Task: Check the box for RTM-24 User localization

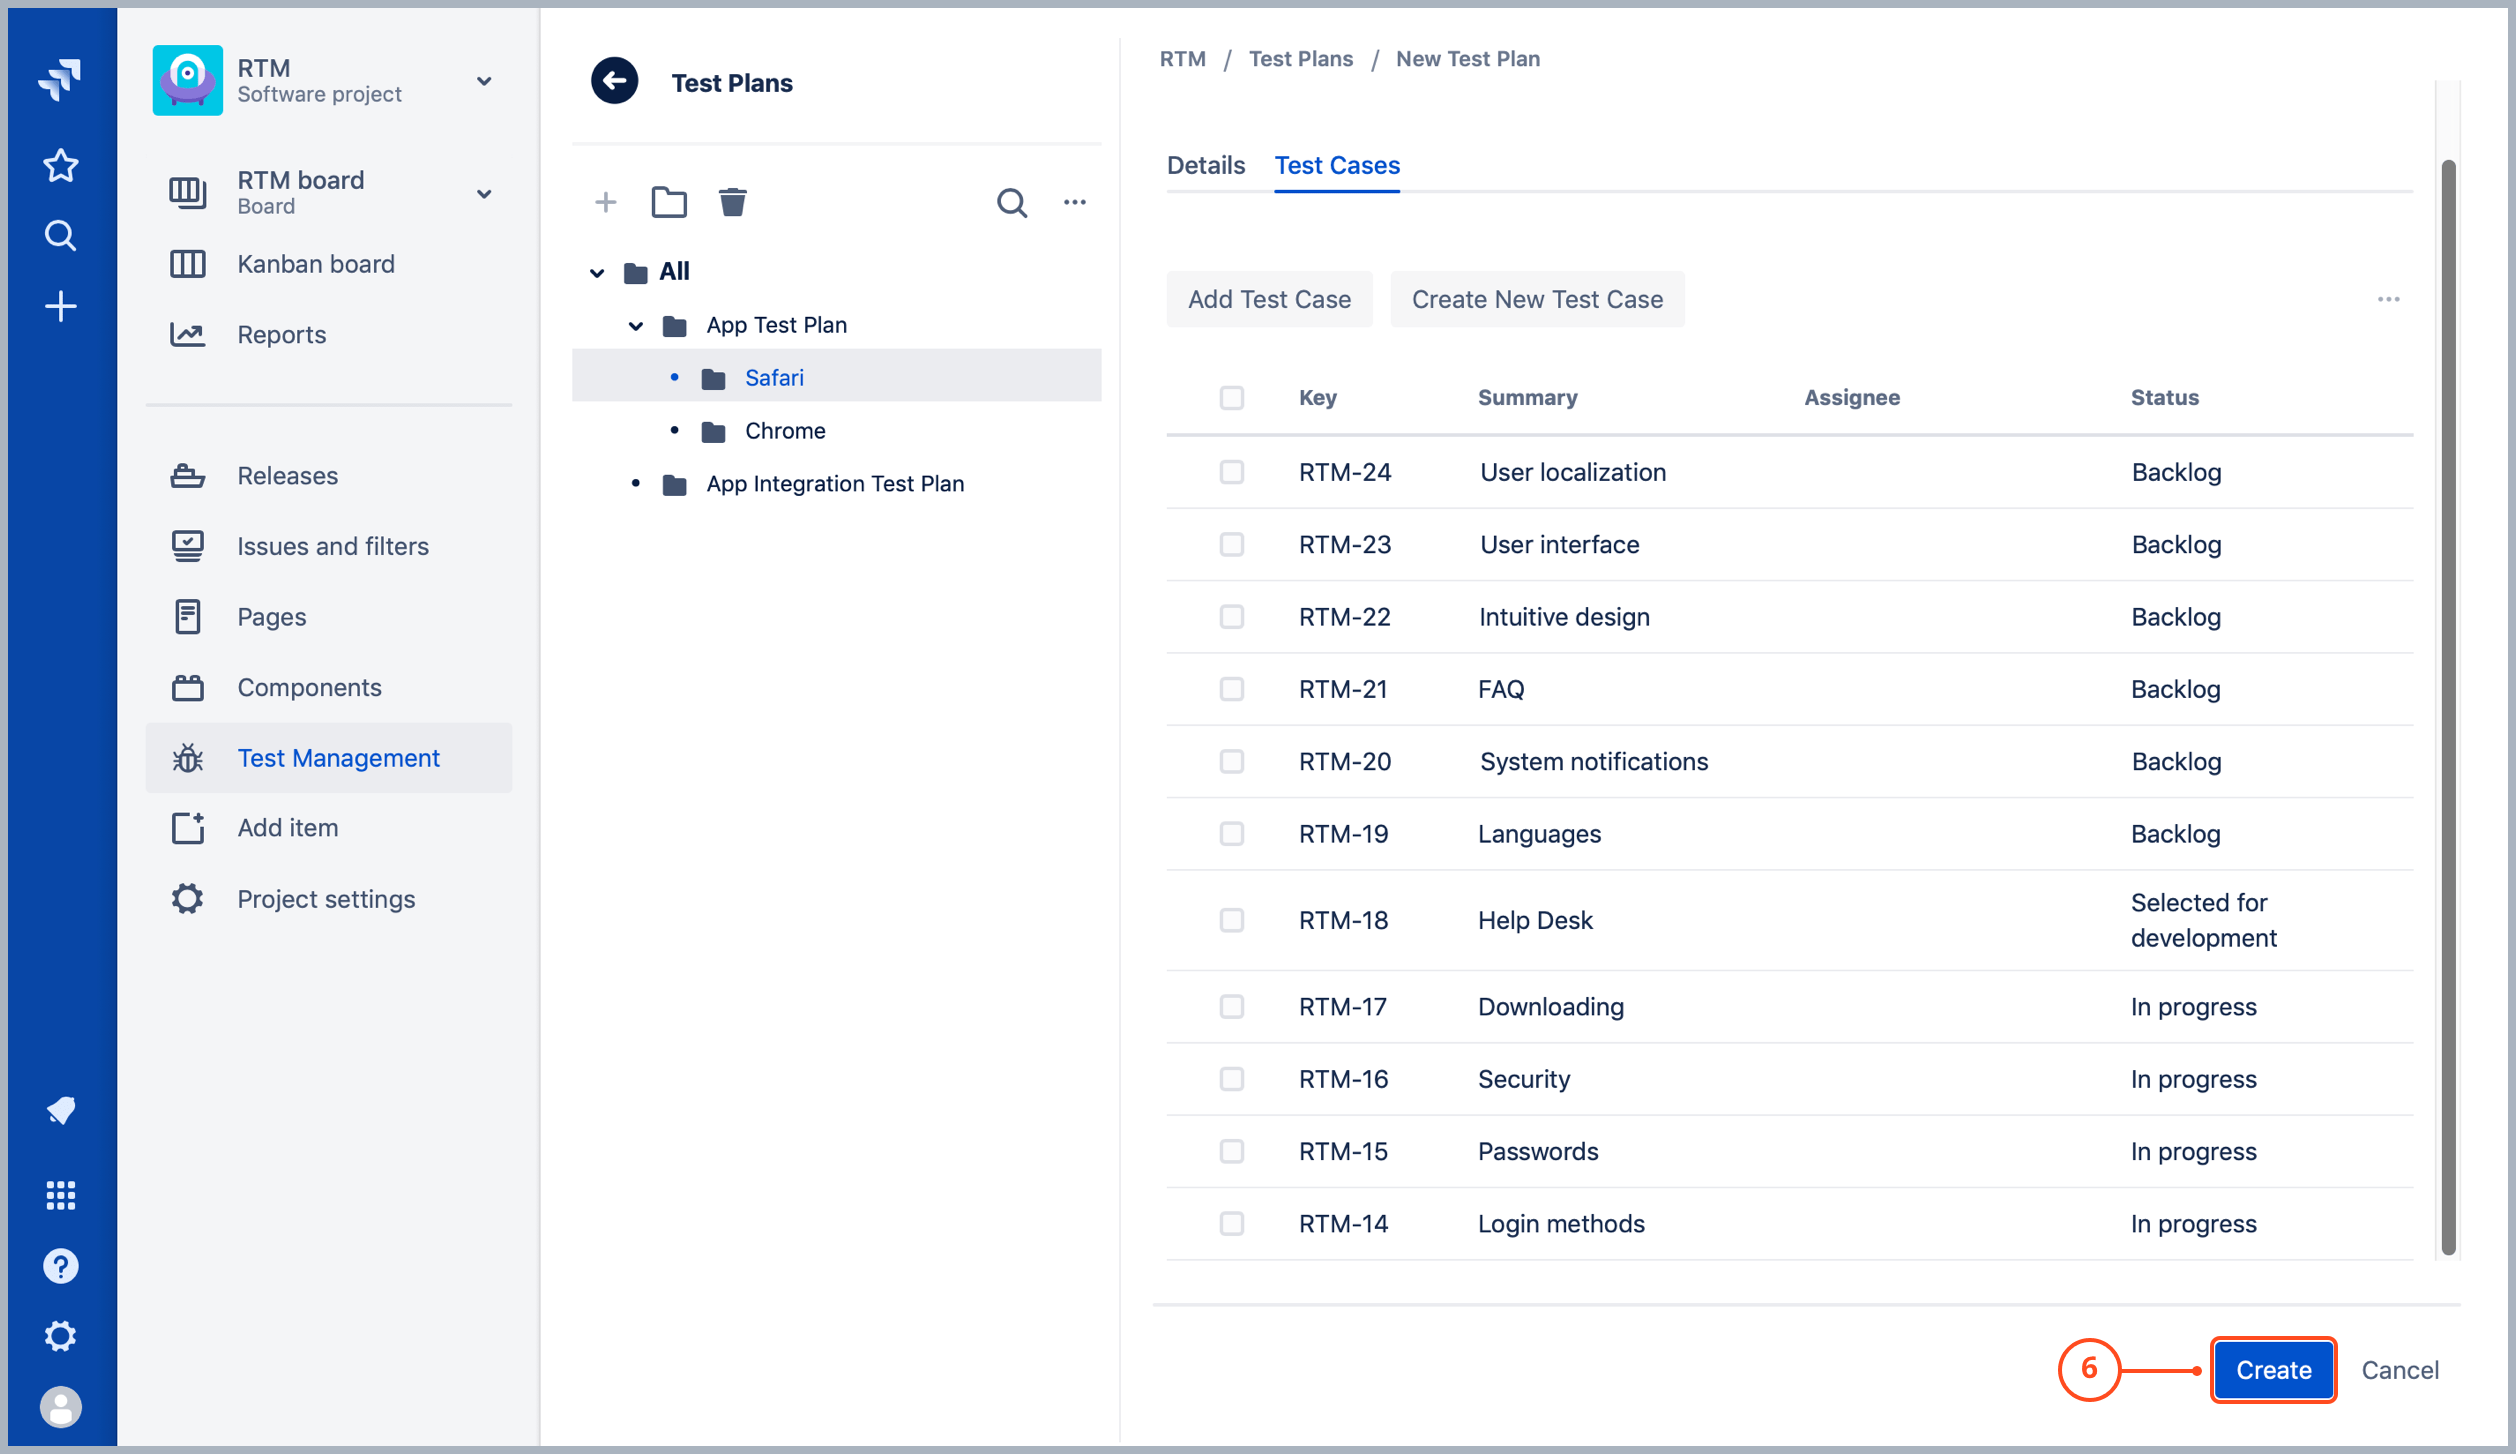Action: tap(1231, 472)
